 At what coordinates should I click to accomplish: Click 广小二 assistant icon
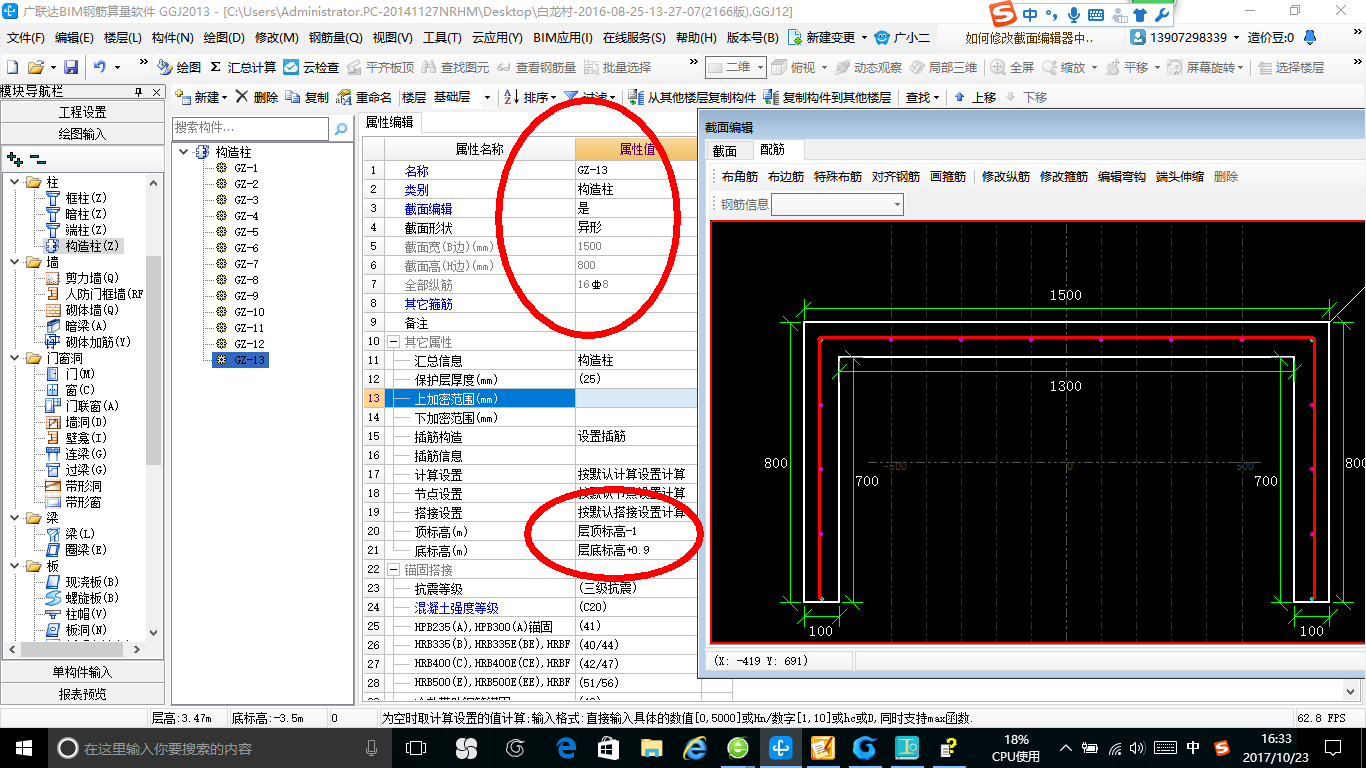(904, 37)
